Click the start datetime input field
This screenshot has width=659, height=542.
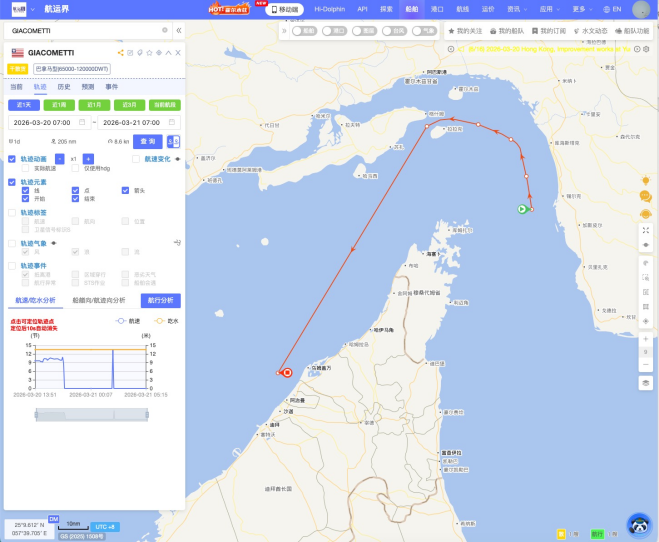(x=48, y=122)
